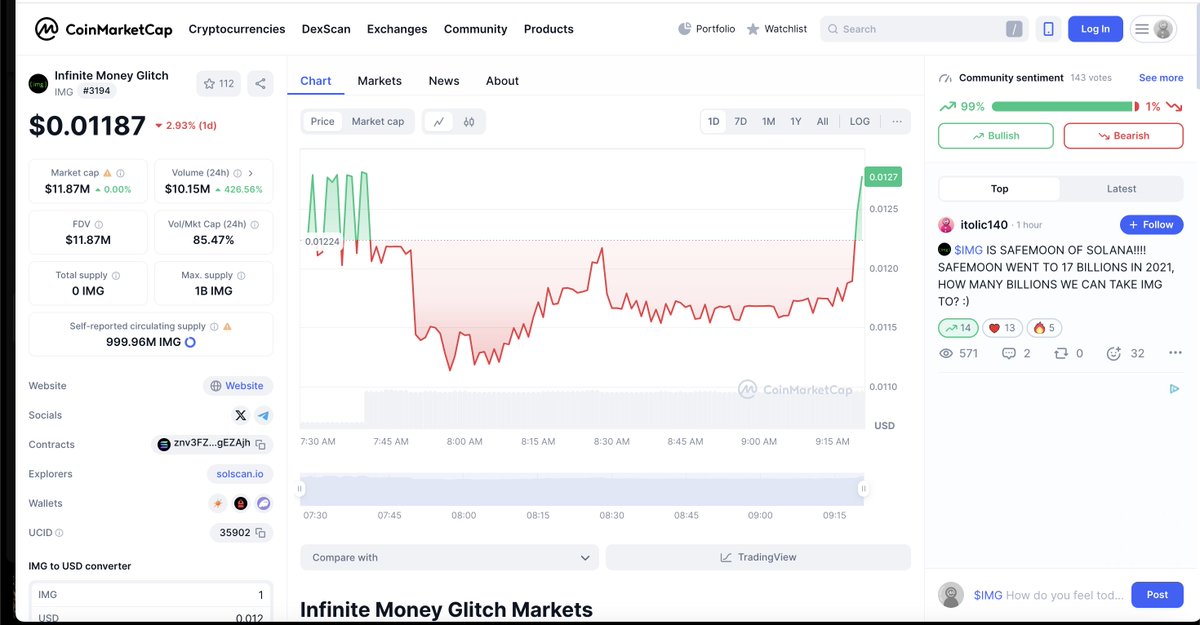Open the X (Twitter) social link
Screen dimensions: 1200x625
point(240,415)
